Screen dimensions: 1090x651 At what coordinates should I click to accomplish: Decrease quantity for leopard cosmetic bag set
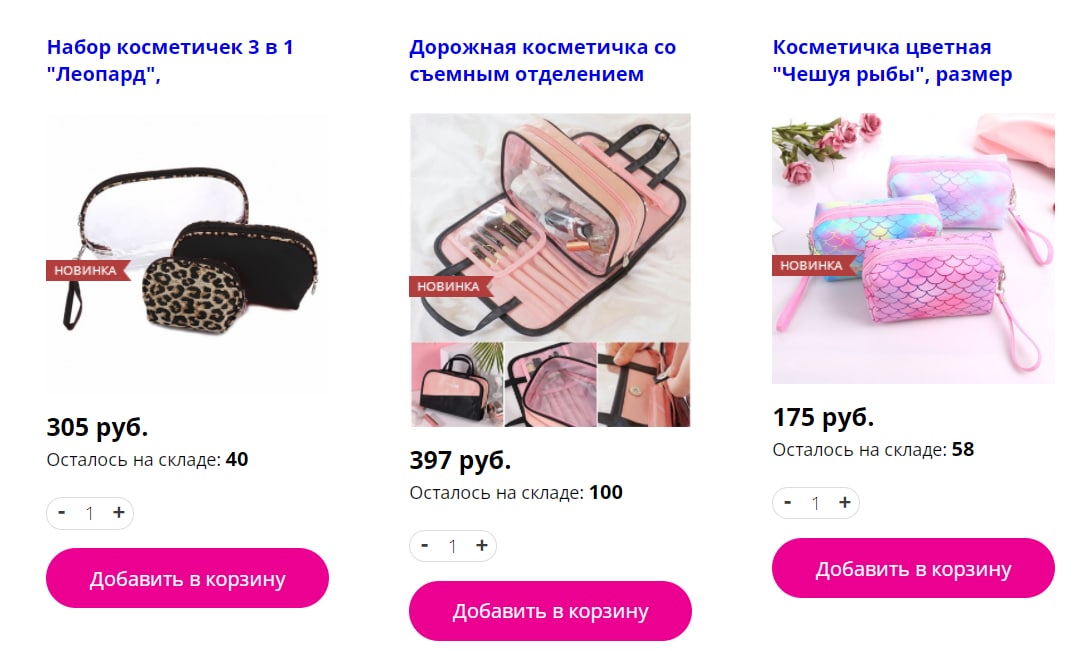[62, 513]
